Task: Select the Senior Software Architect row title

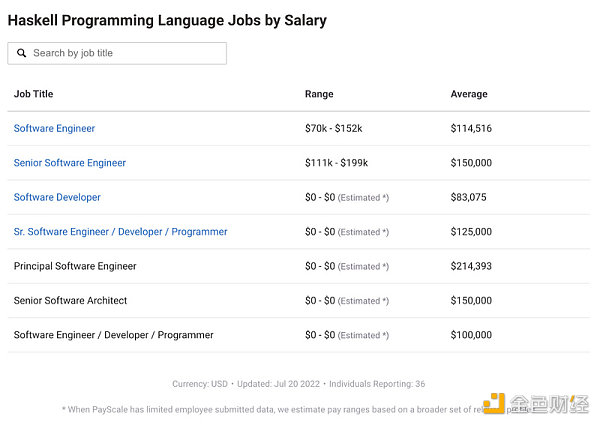Action: point(70,301)
